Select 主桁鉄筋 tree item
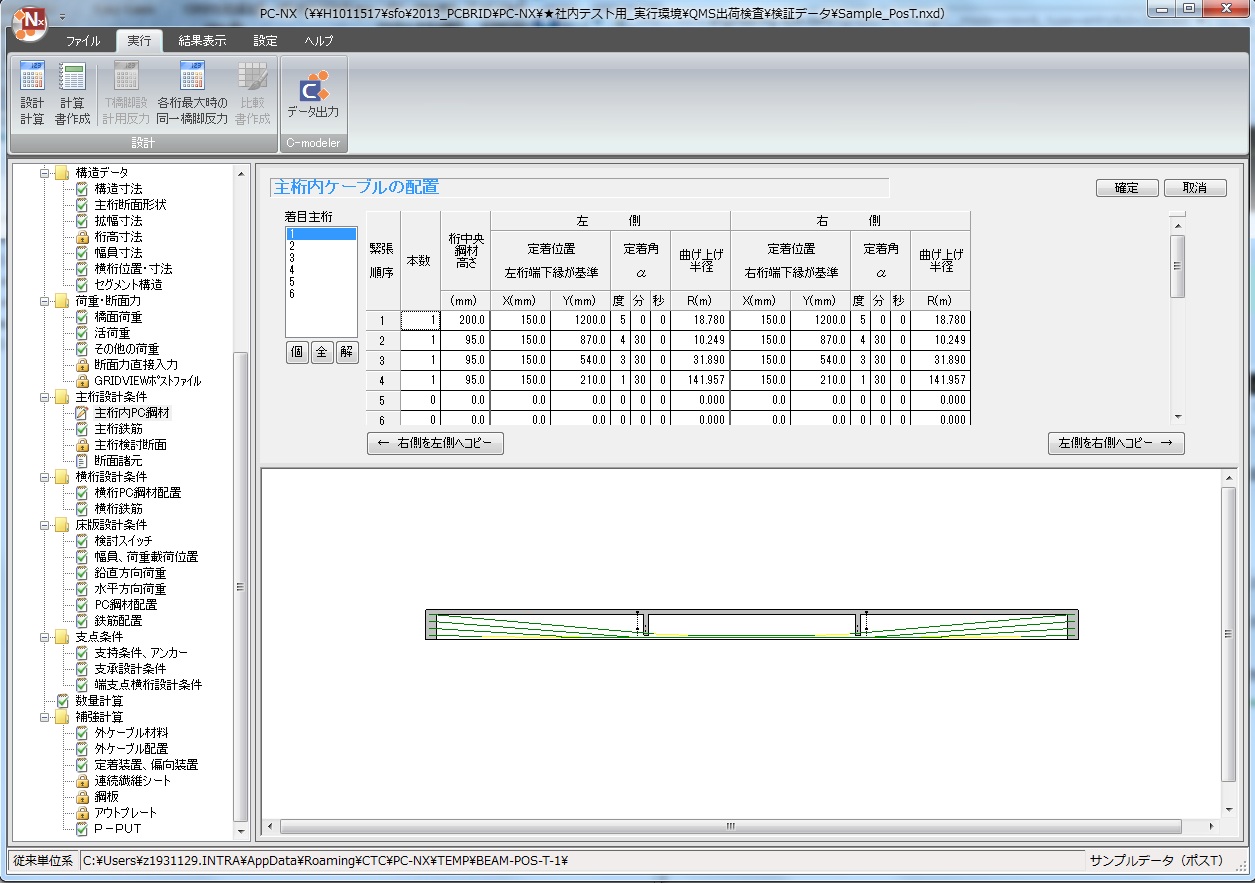The image size is (1255, 883). 118,428
